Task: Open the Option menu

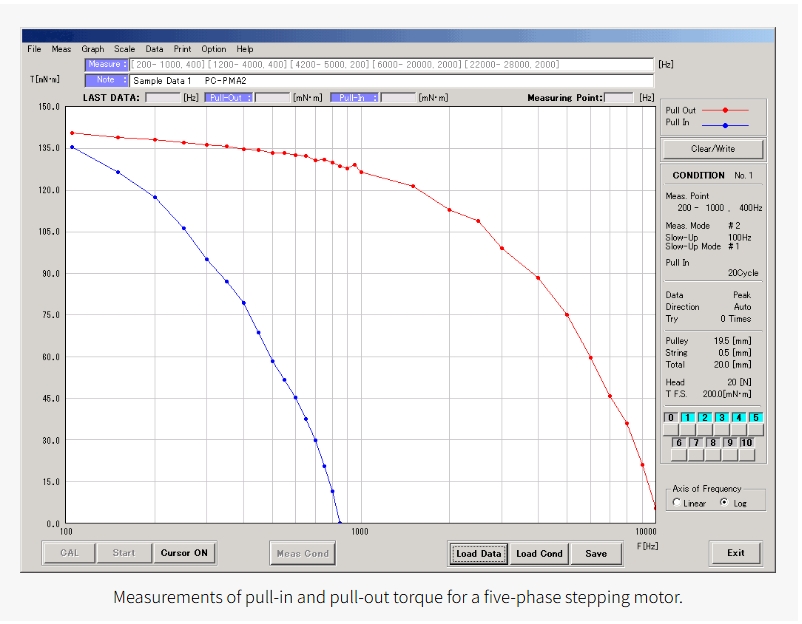Action: tap(213, 49)
